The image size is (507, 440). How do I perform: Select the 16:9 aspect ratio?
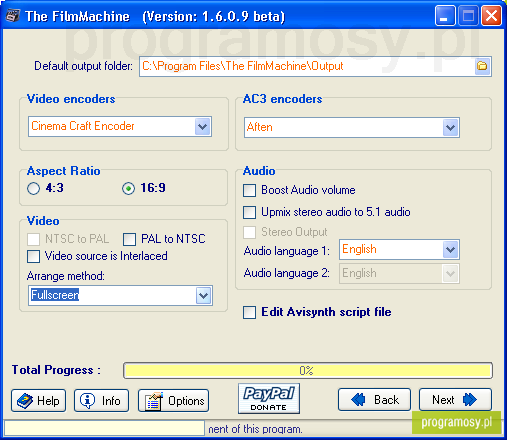coord(128,188)
